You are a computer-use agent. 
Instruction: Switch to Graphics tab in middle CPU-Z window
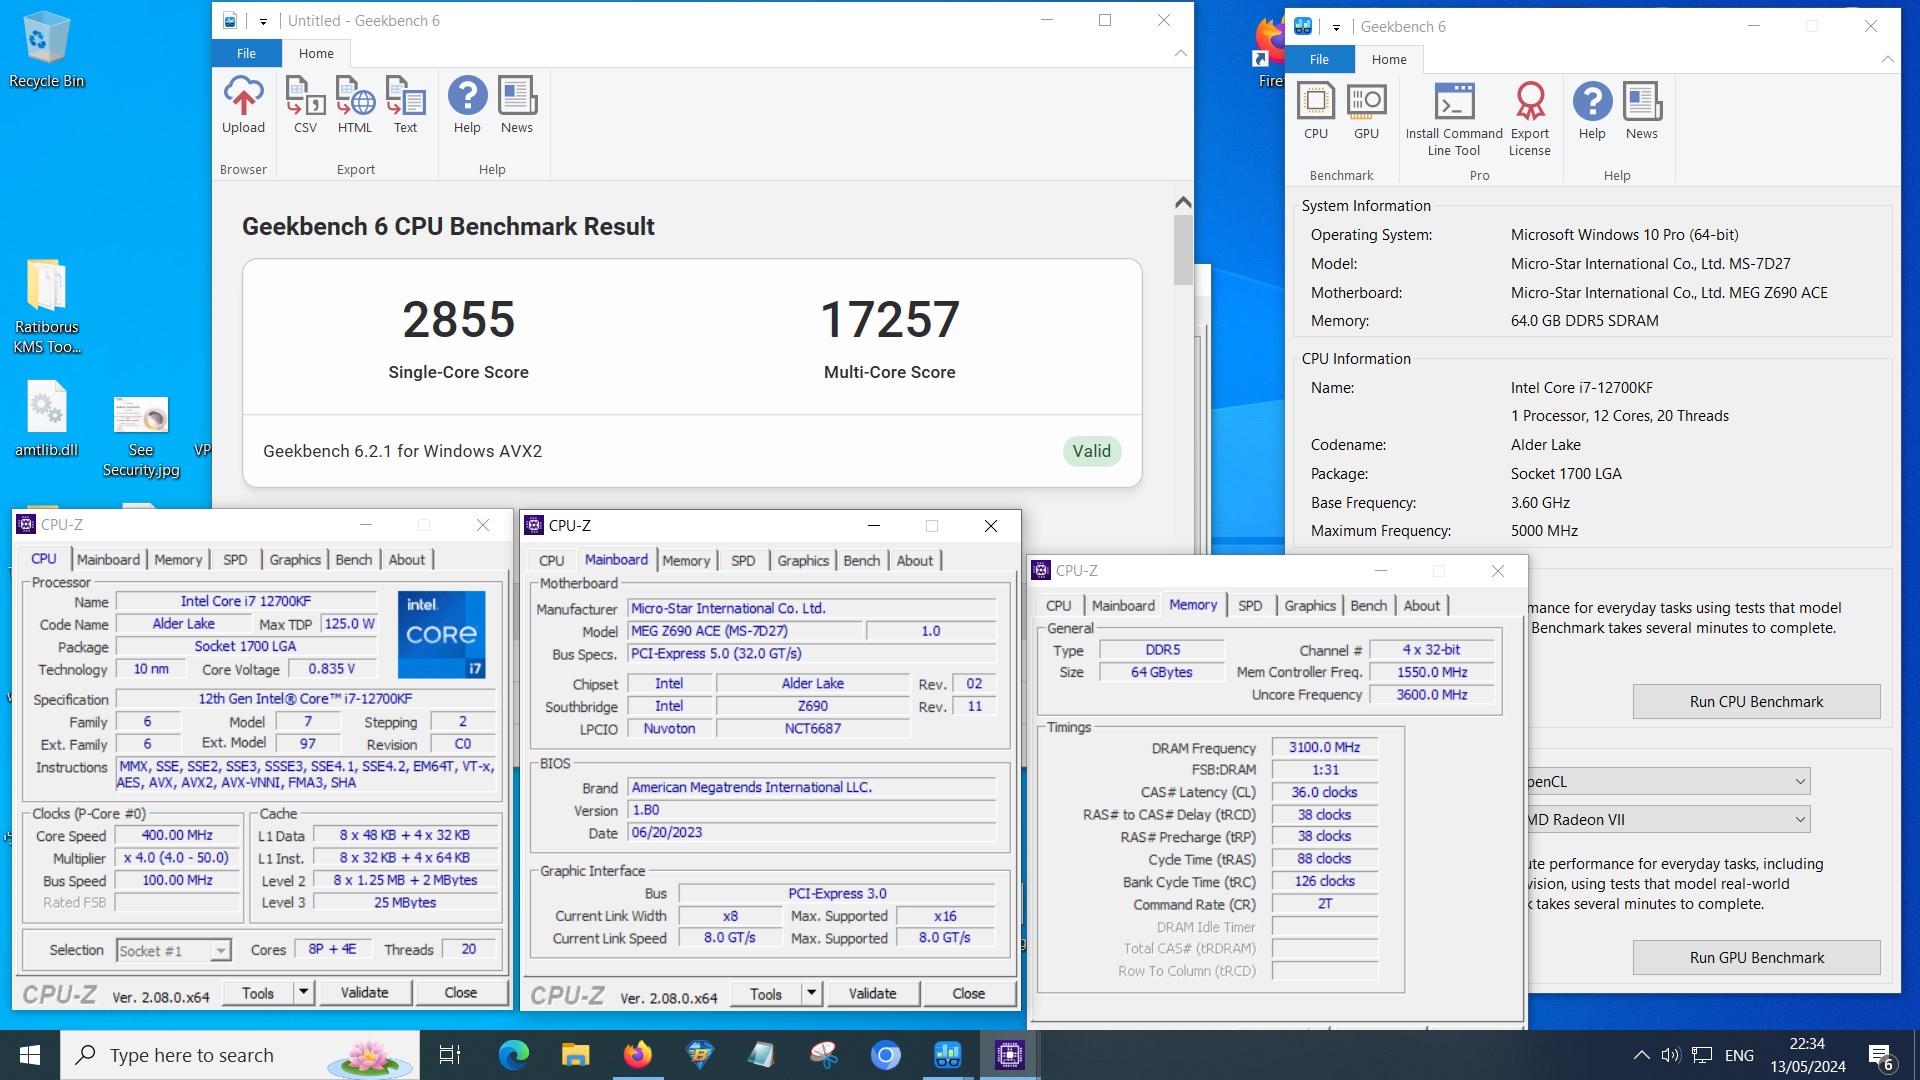click(803, 560)
